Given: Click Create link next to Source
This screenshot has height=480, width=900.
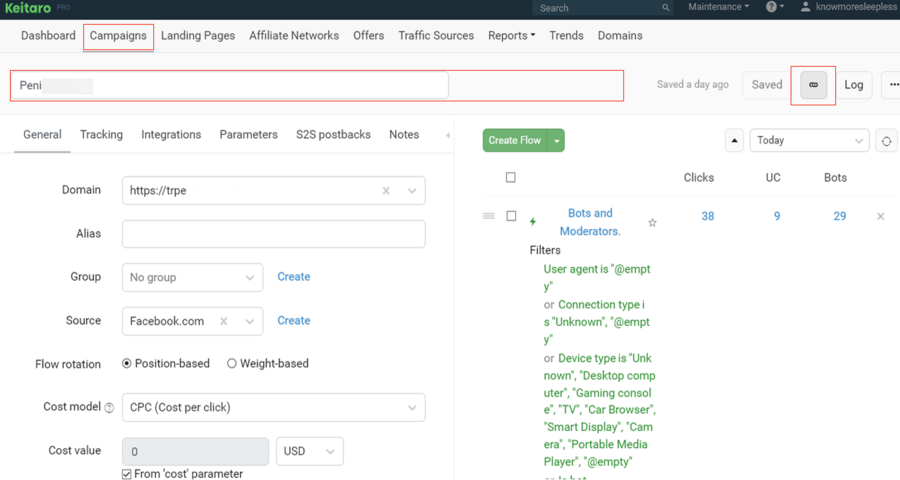Looking at the screenshot, I should [x=294, y=320].
